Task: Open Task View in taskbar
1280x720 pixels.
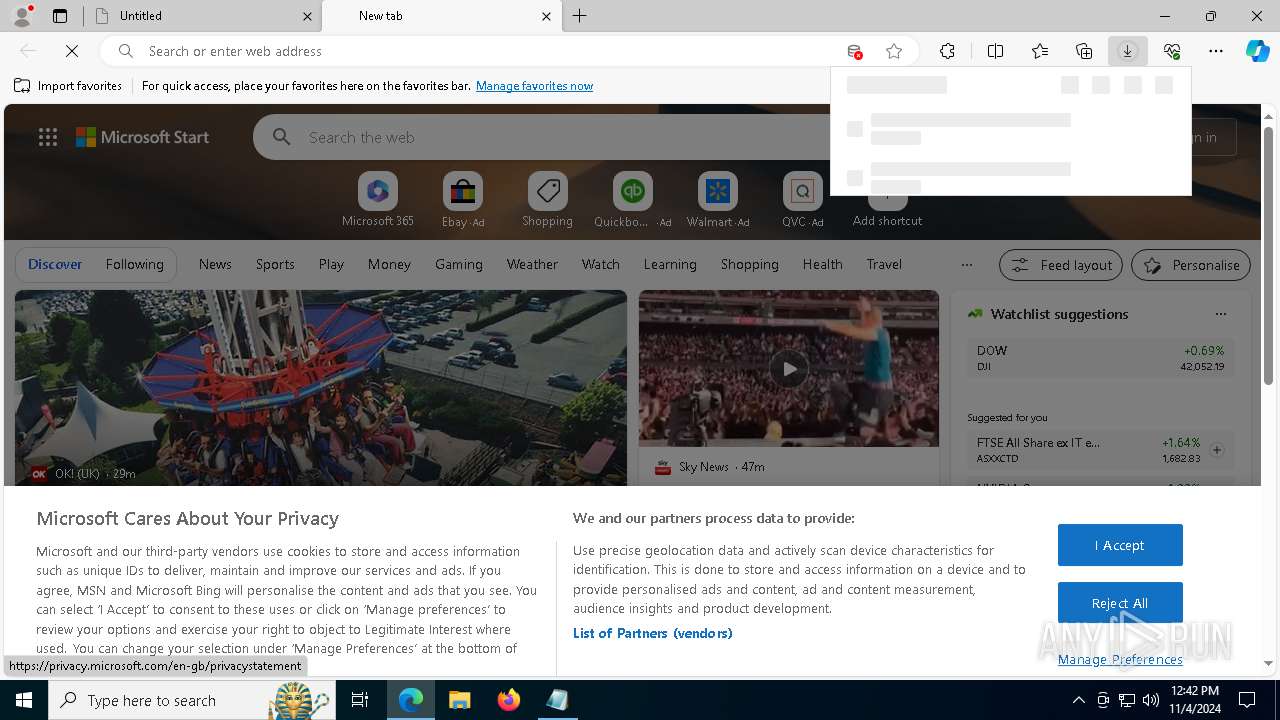Action: (x=360, y=700)
